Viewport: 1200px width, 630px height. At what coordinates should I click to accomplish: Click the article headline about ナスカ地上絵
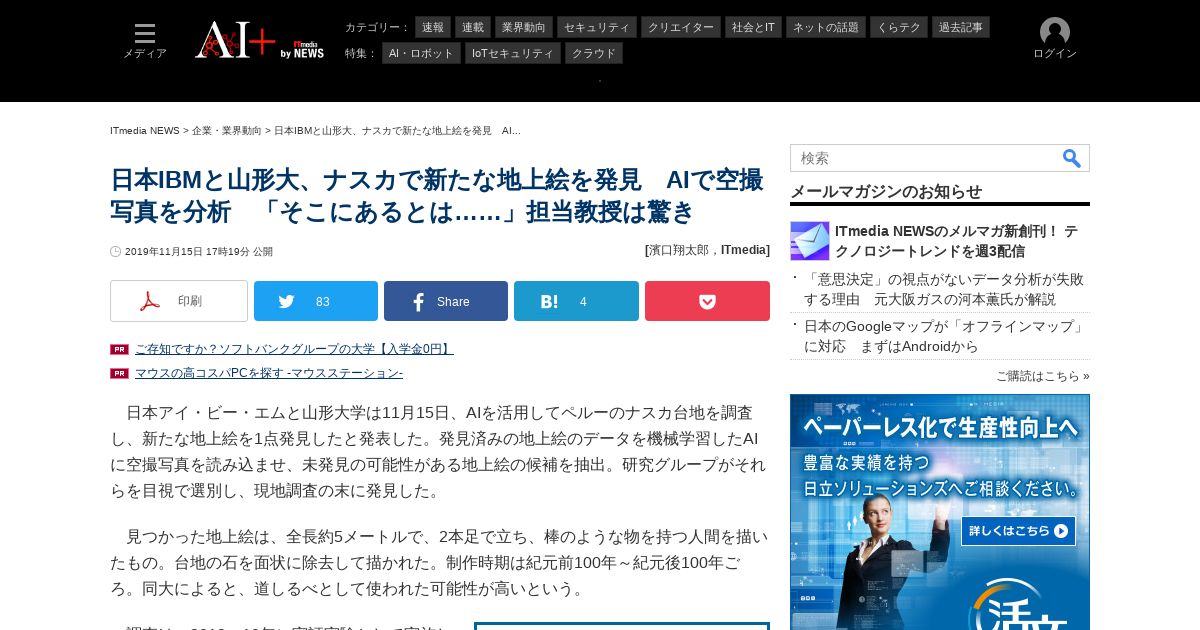437,196
